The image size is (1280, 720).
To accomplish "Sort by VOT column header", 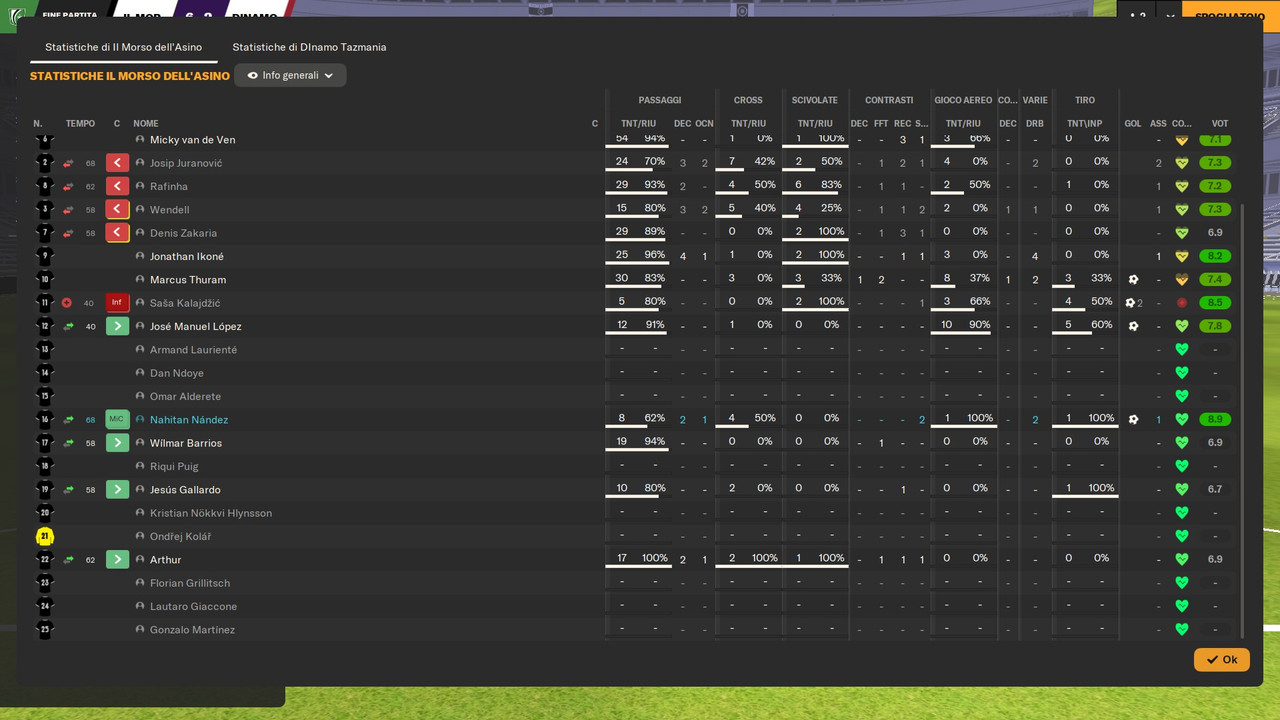I will click(1220, 124).
